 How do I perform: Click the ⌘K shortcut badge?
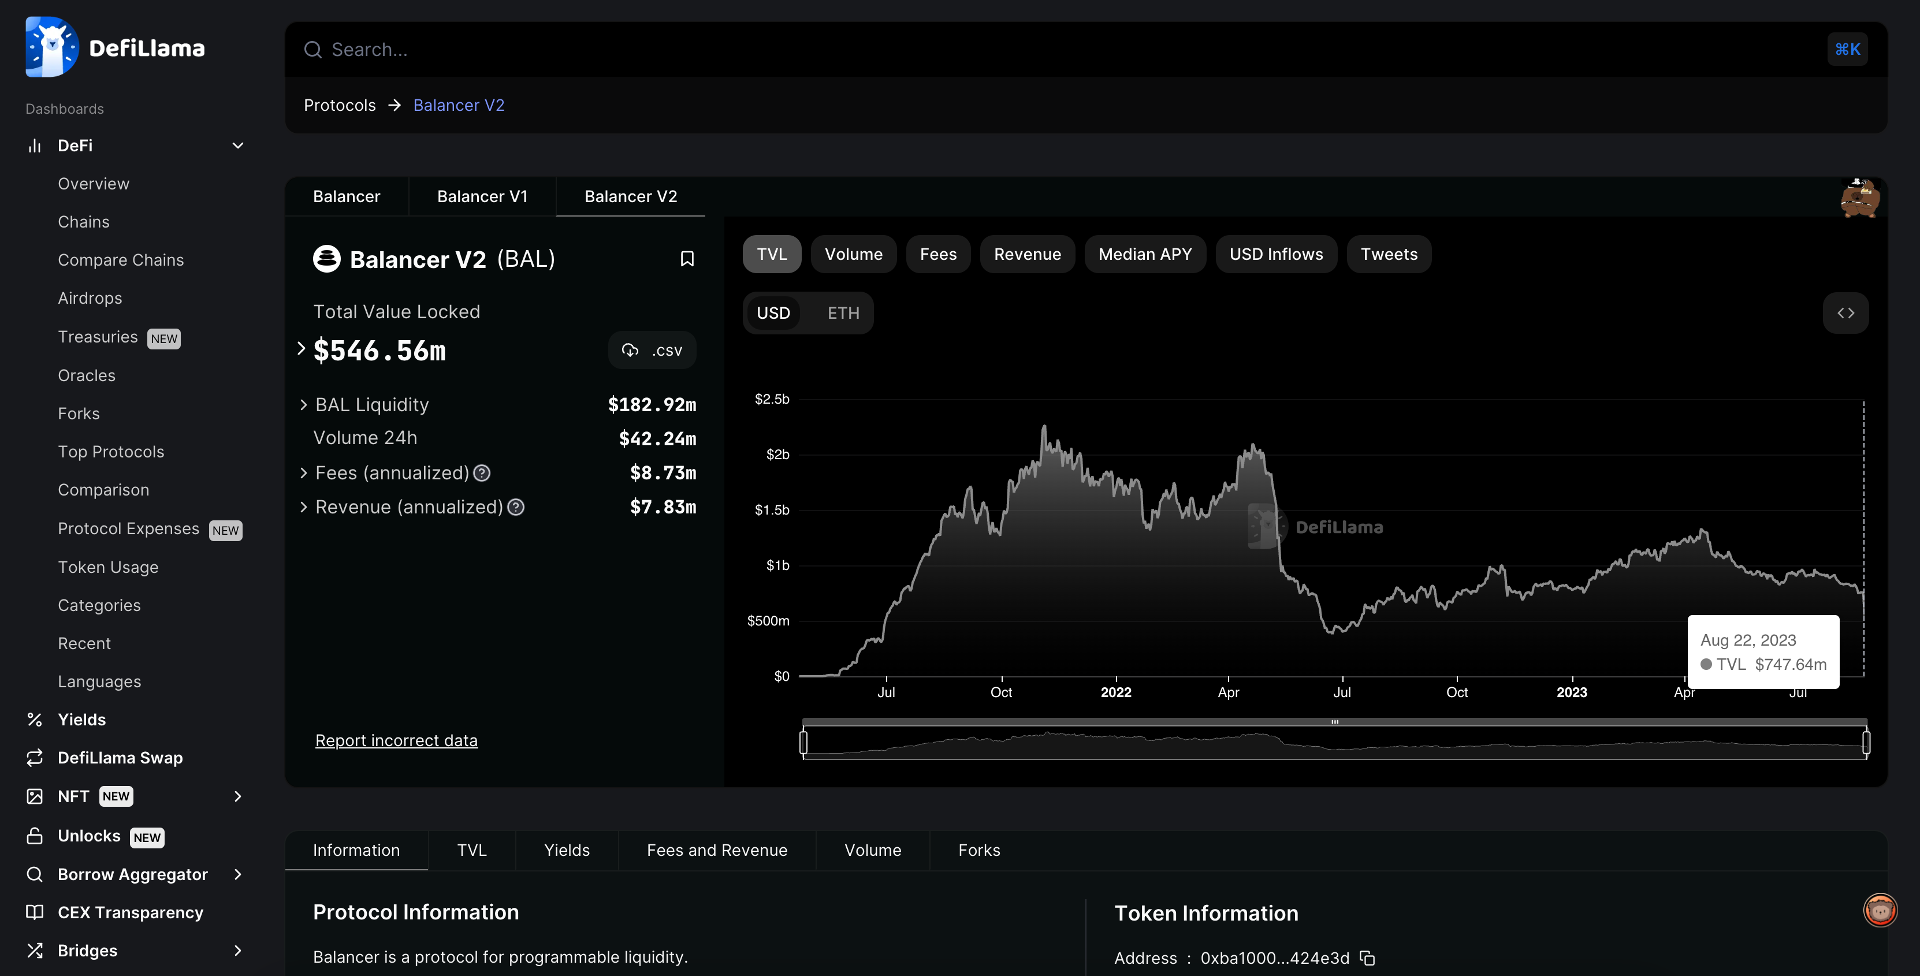click(1848, 49)
